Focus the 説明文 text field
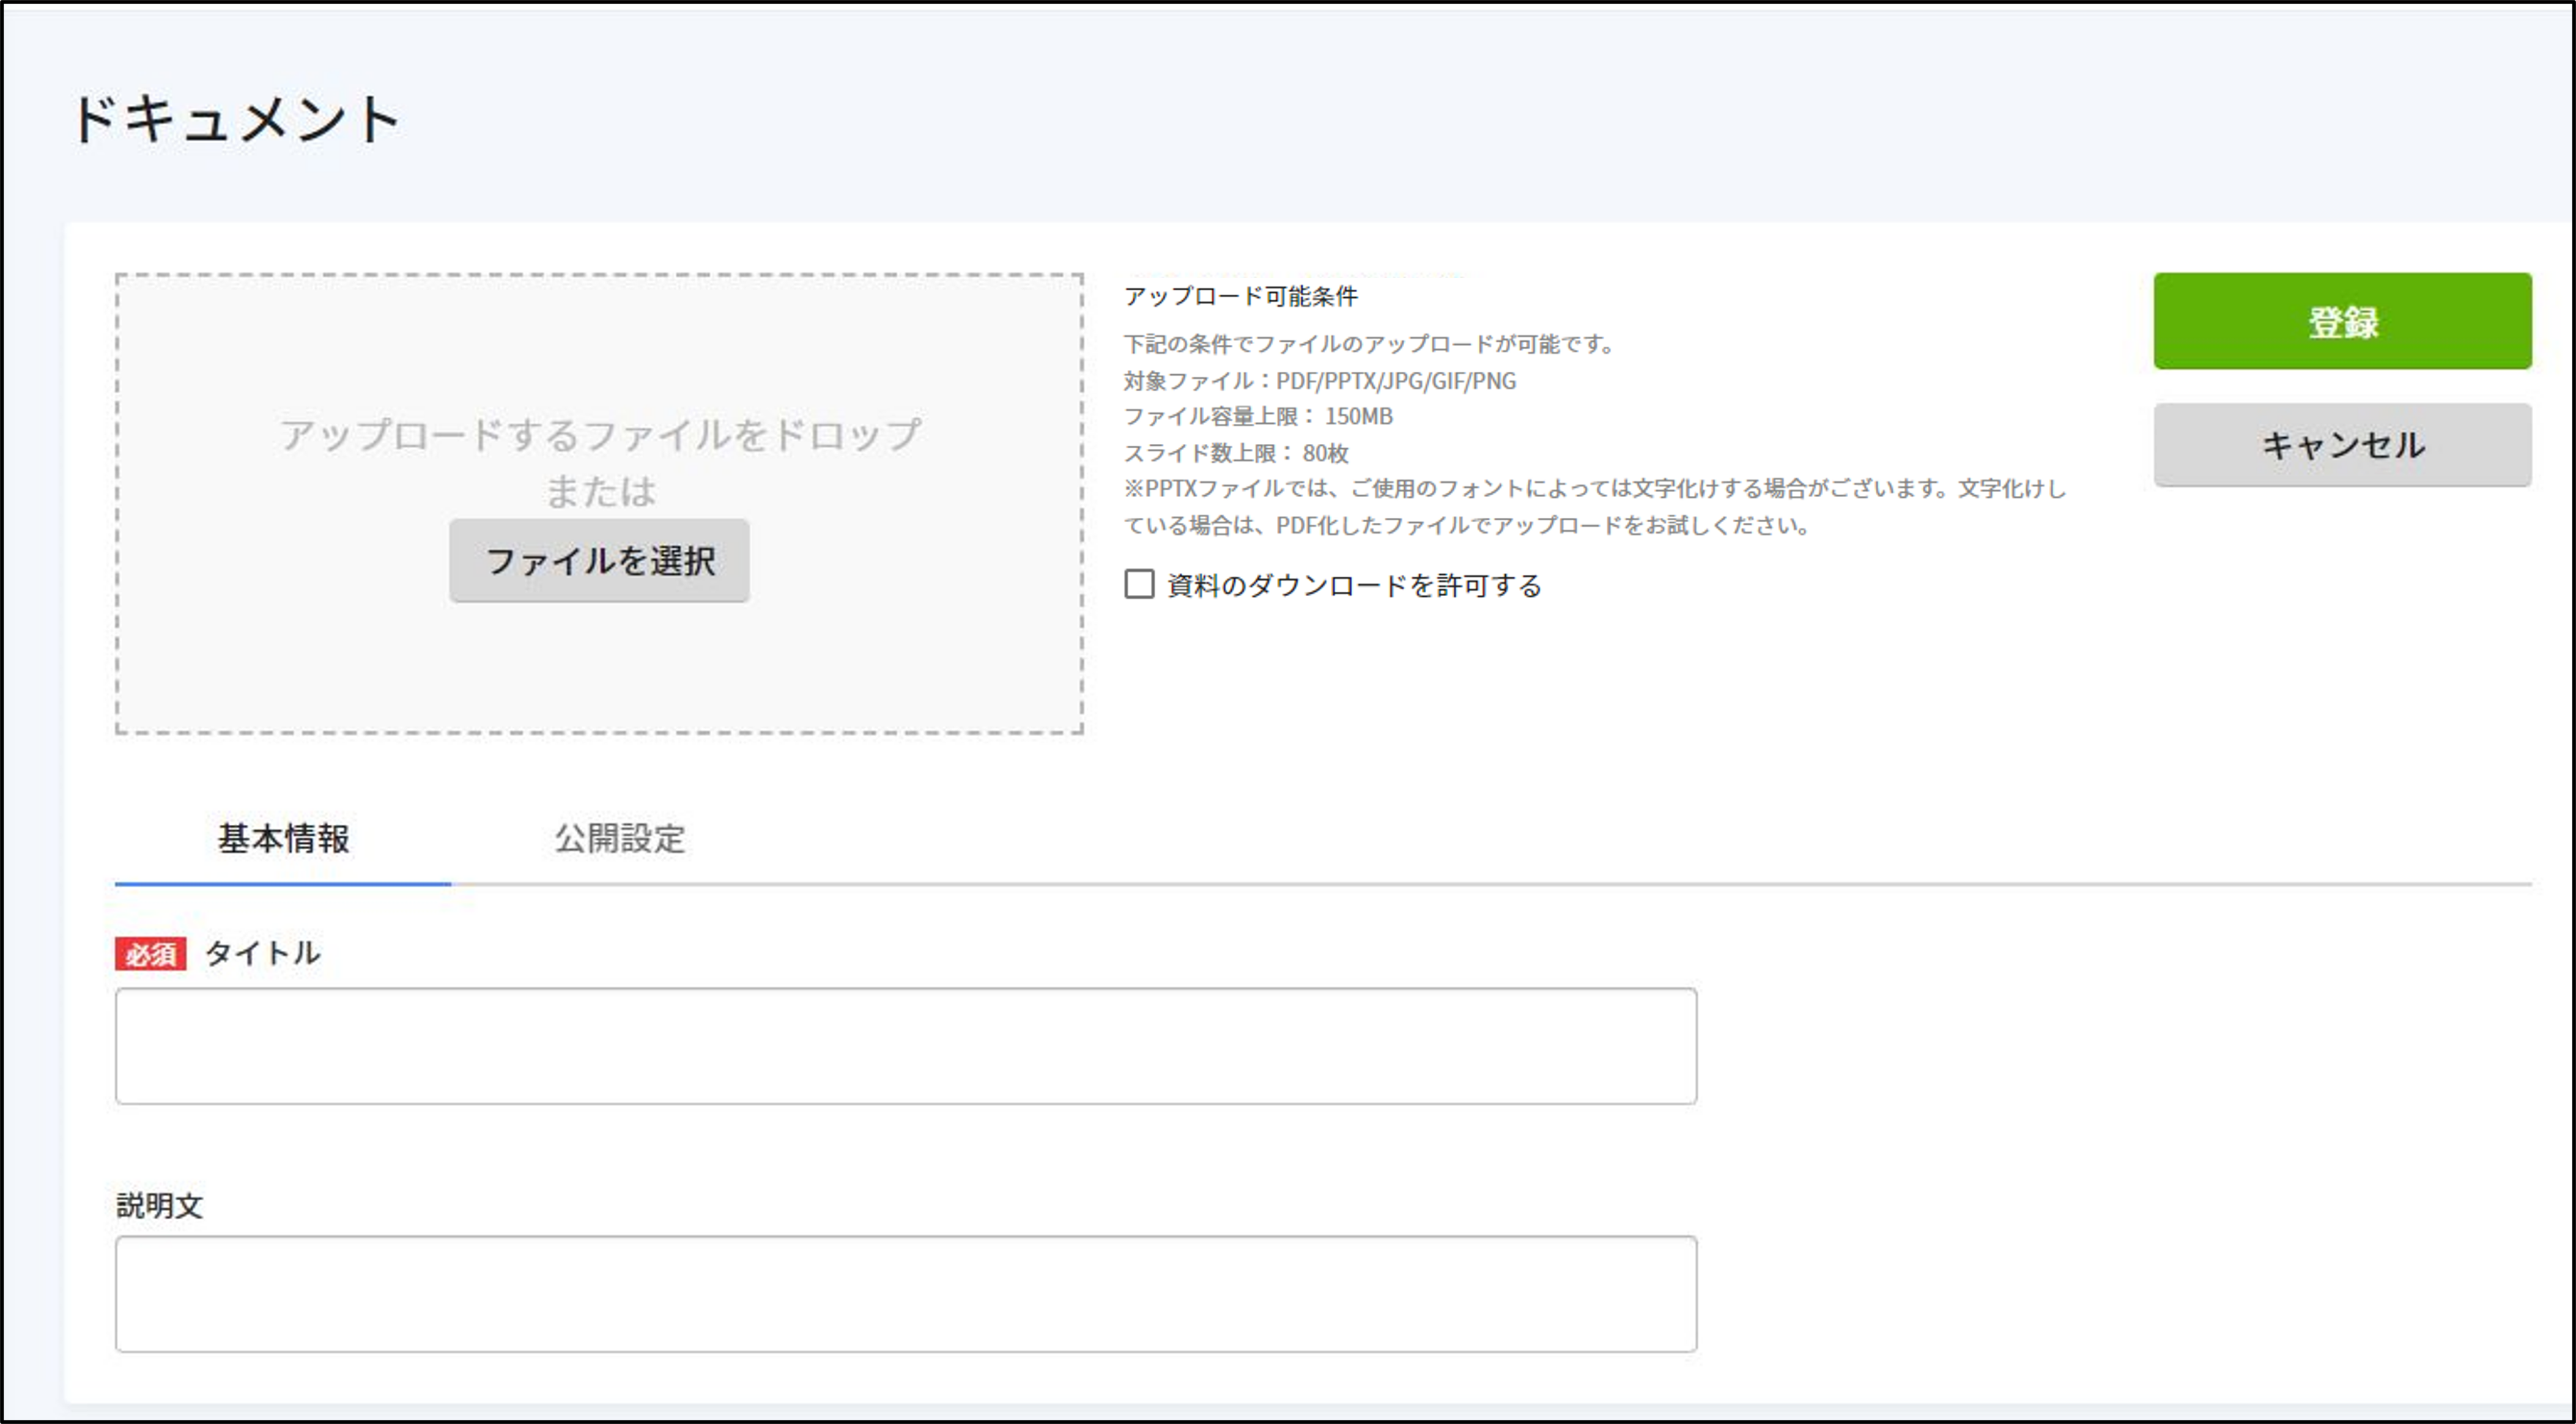The image size is (2576, 1424). pyautogui.click(x=906, y=1294)
